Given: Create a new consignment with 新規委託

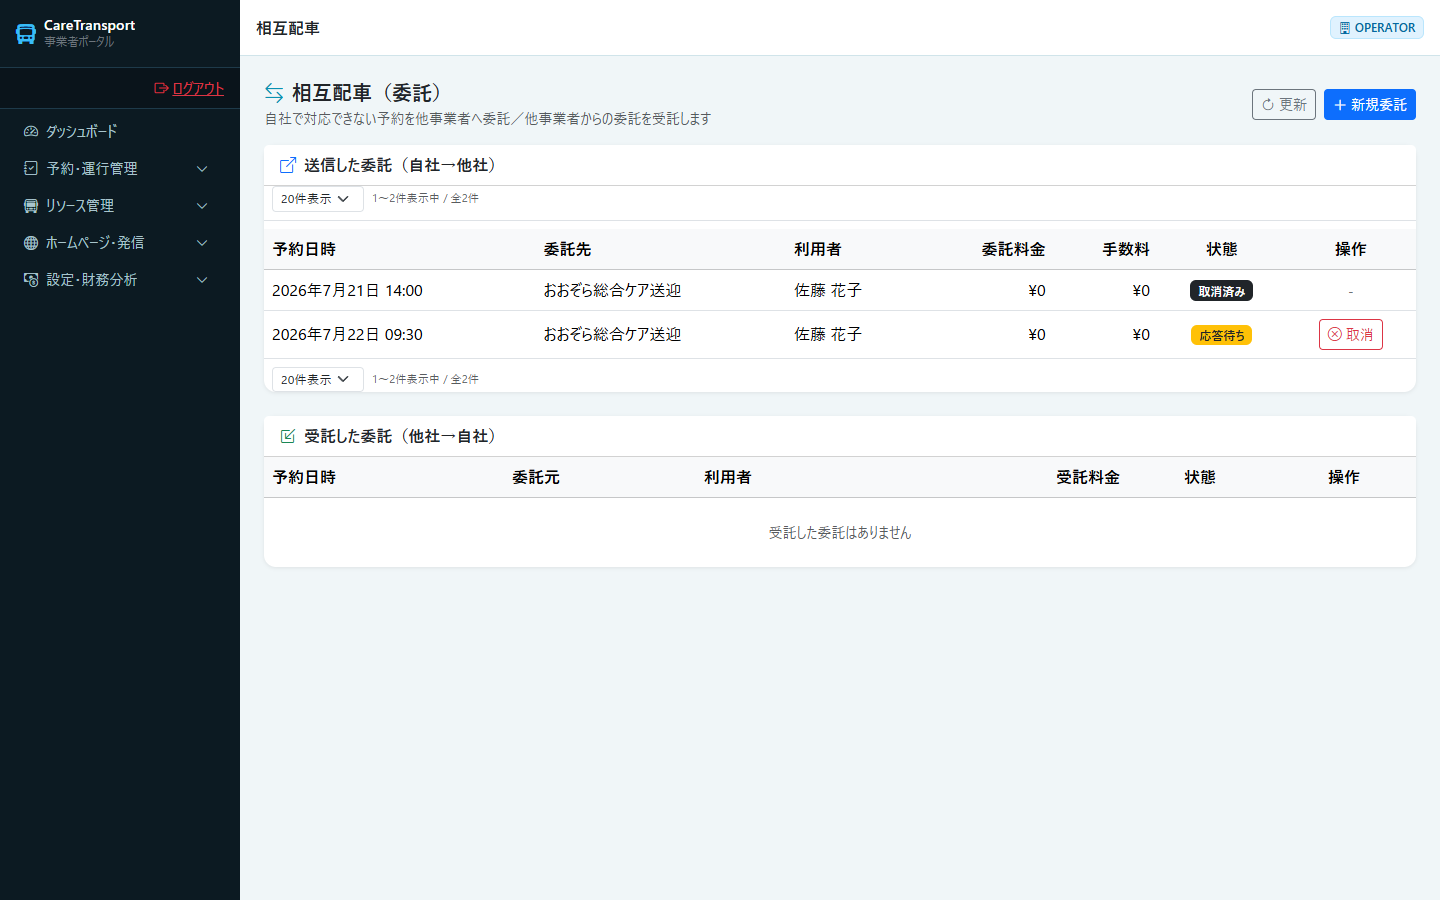Looking at the screenshot, I should pos(1370,104).
